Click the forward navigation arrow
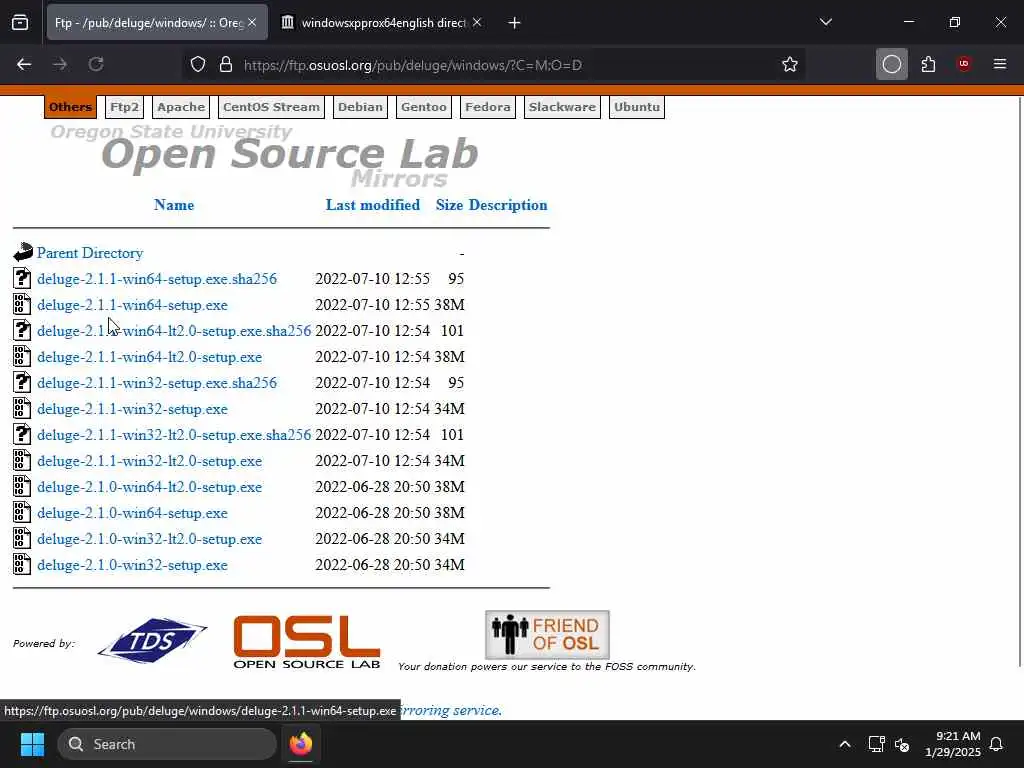Screen dimensions: 1024x768 click(59, 64)
